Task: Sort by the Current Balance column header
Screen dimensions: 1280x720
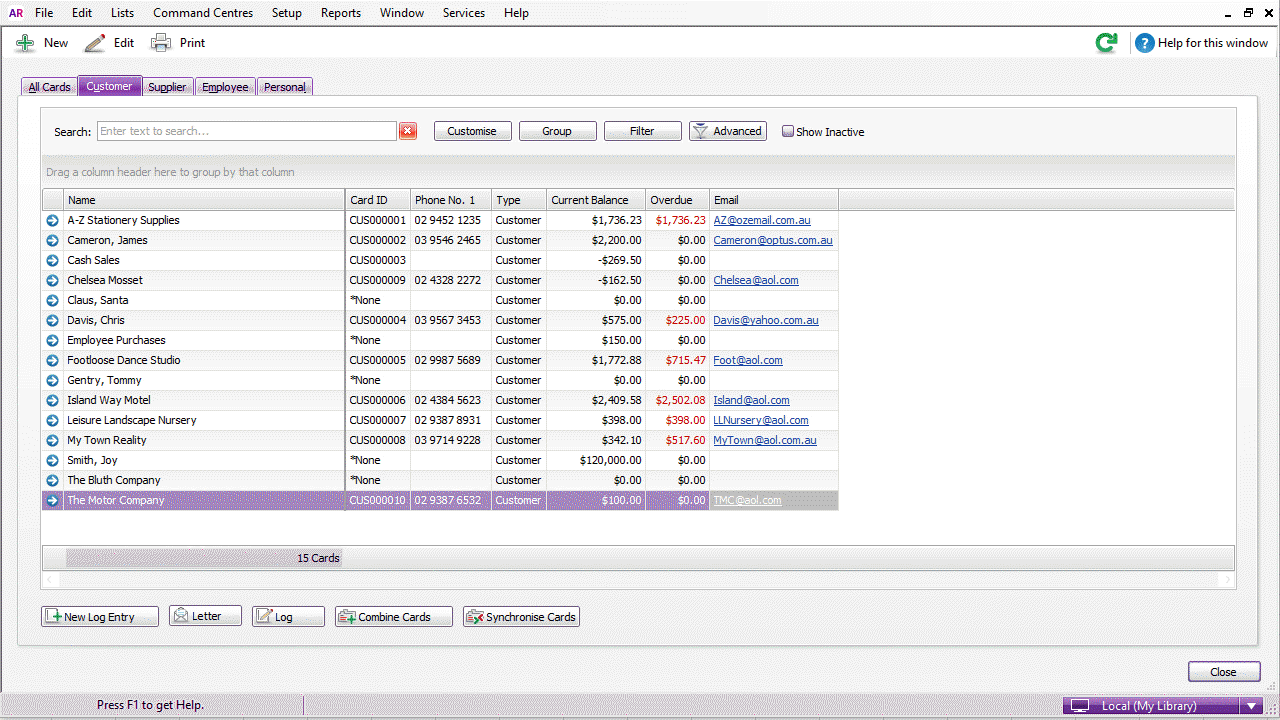Action: (595, 200)
